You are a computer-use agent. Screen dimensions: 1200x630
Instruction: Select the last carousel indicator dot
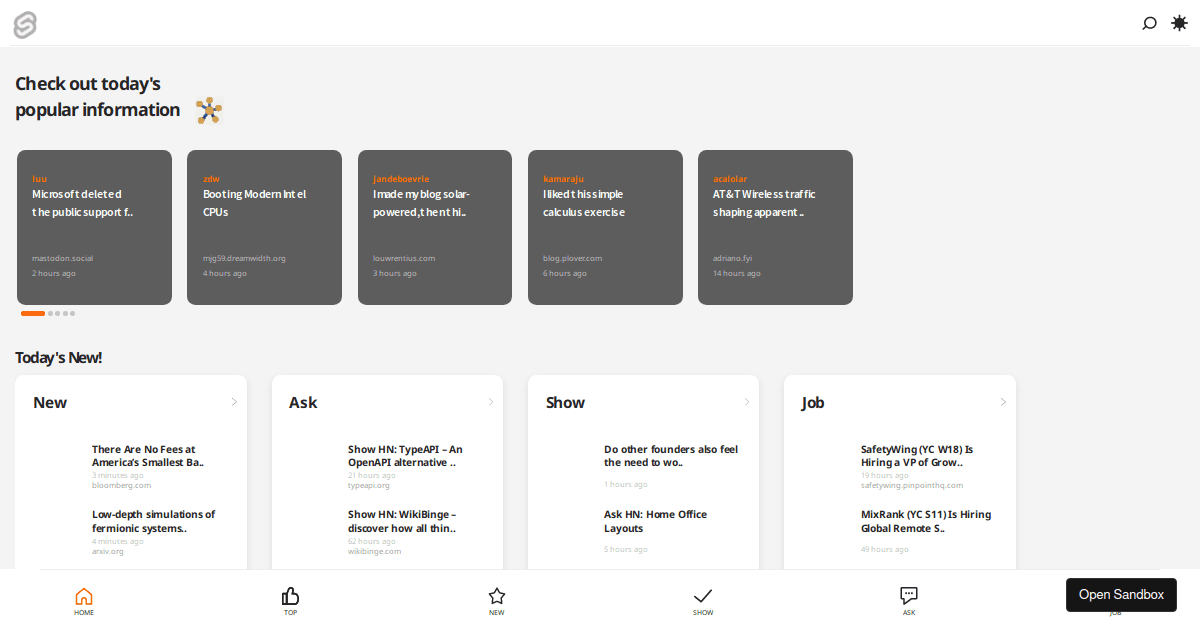[x=73, y=313]
